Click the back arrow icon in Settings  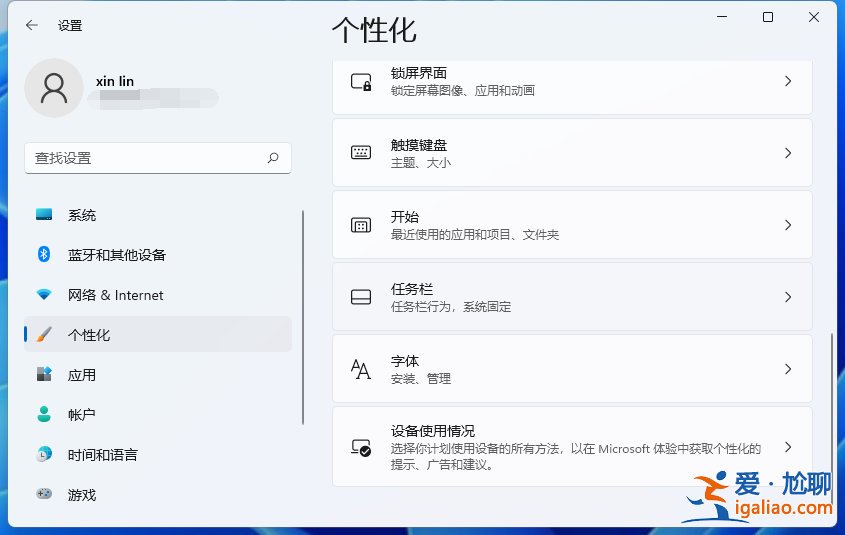pos(32,25)
